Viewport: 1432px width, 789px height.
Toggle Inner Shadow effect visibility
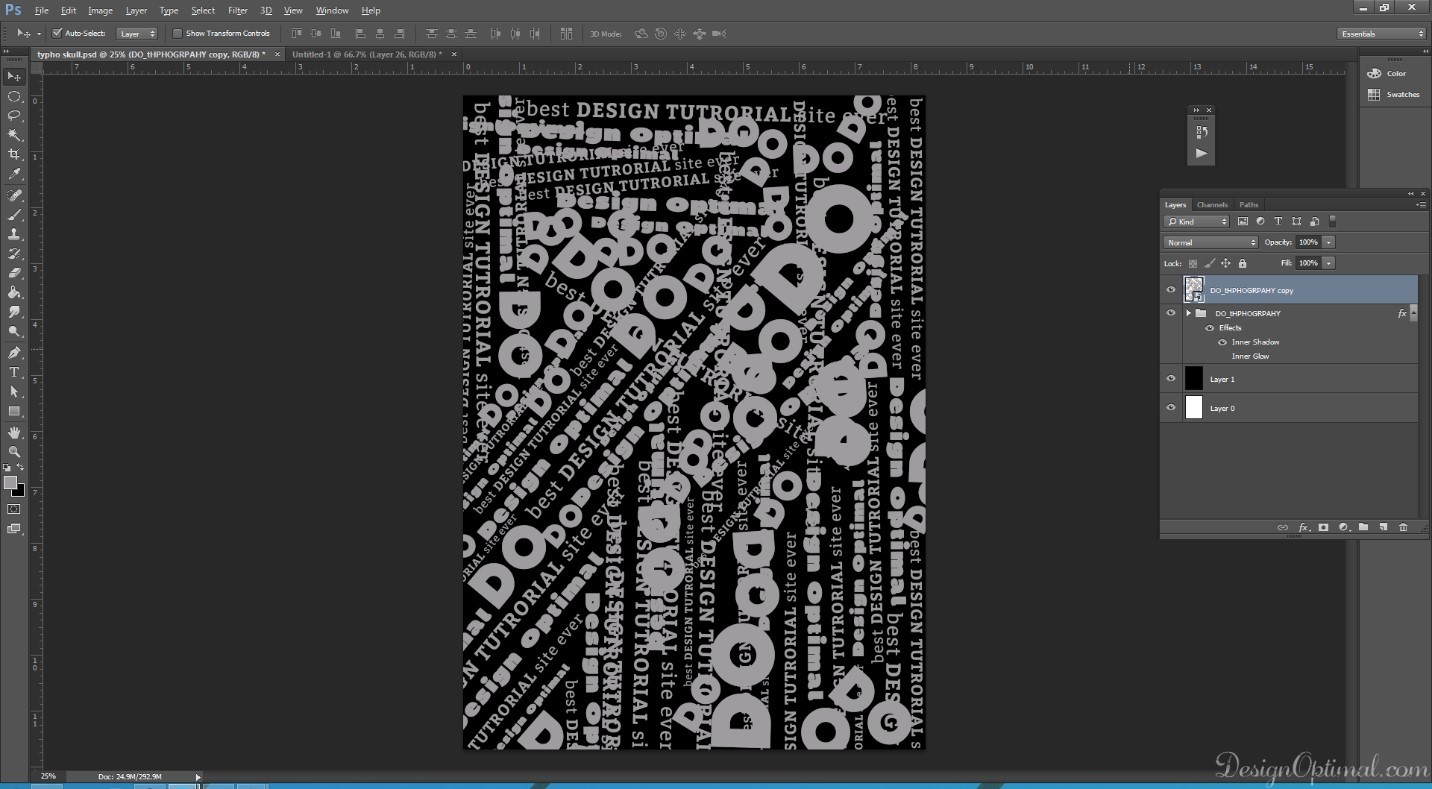coord(1222,342)
